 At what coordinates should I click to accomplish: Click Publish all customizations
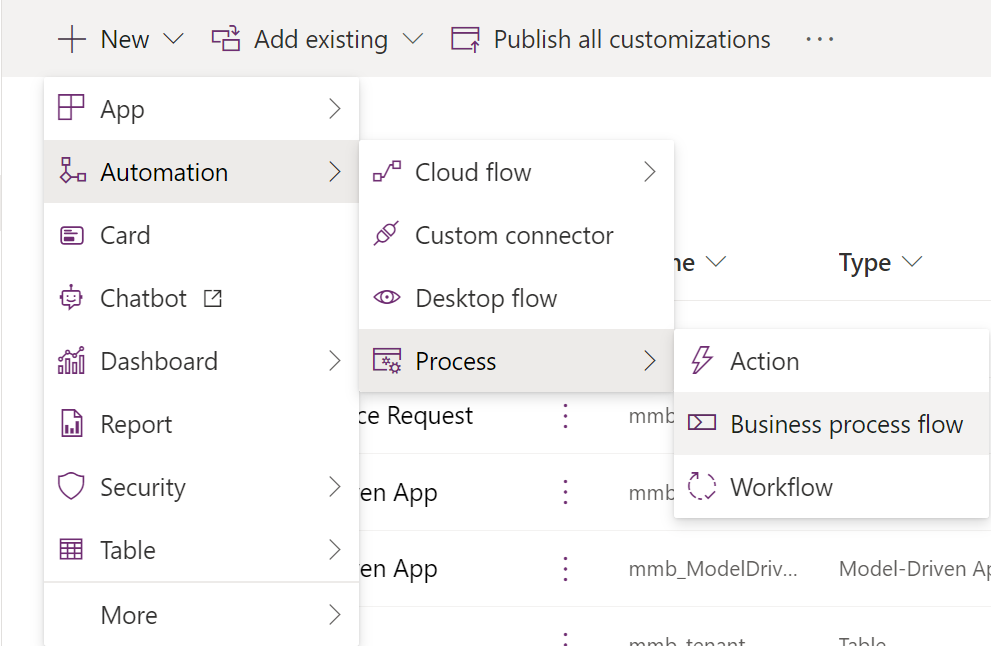611,39
